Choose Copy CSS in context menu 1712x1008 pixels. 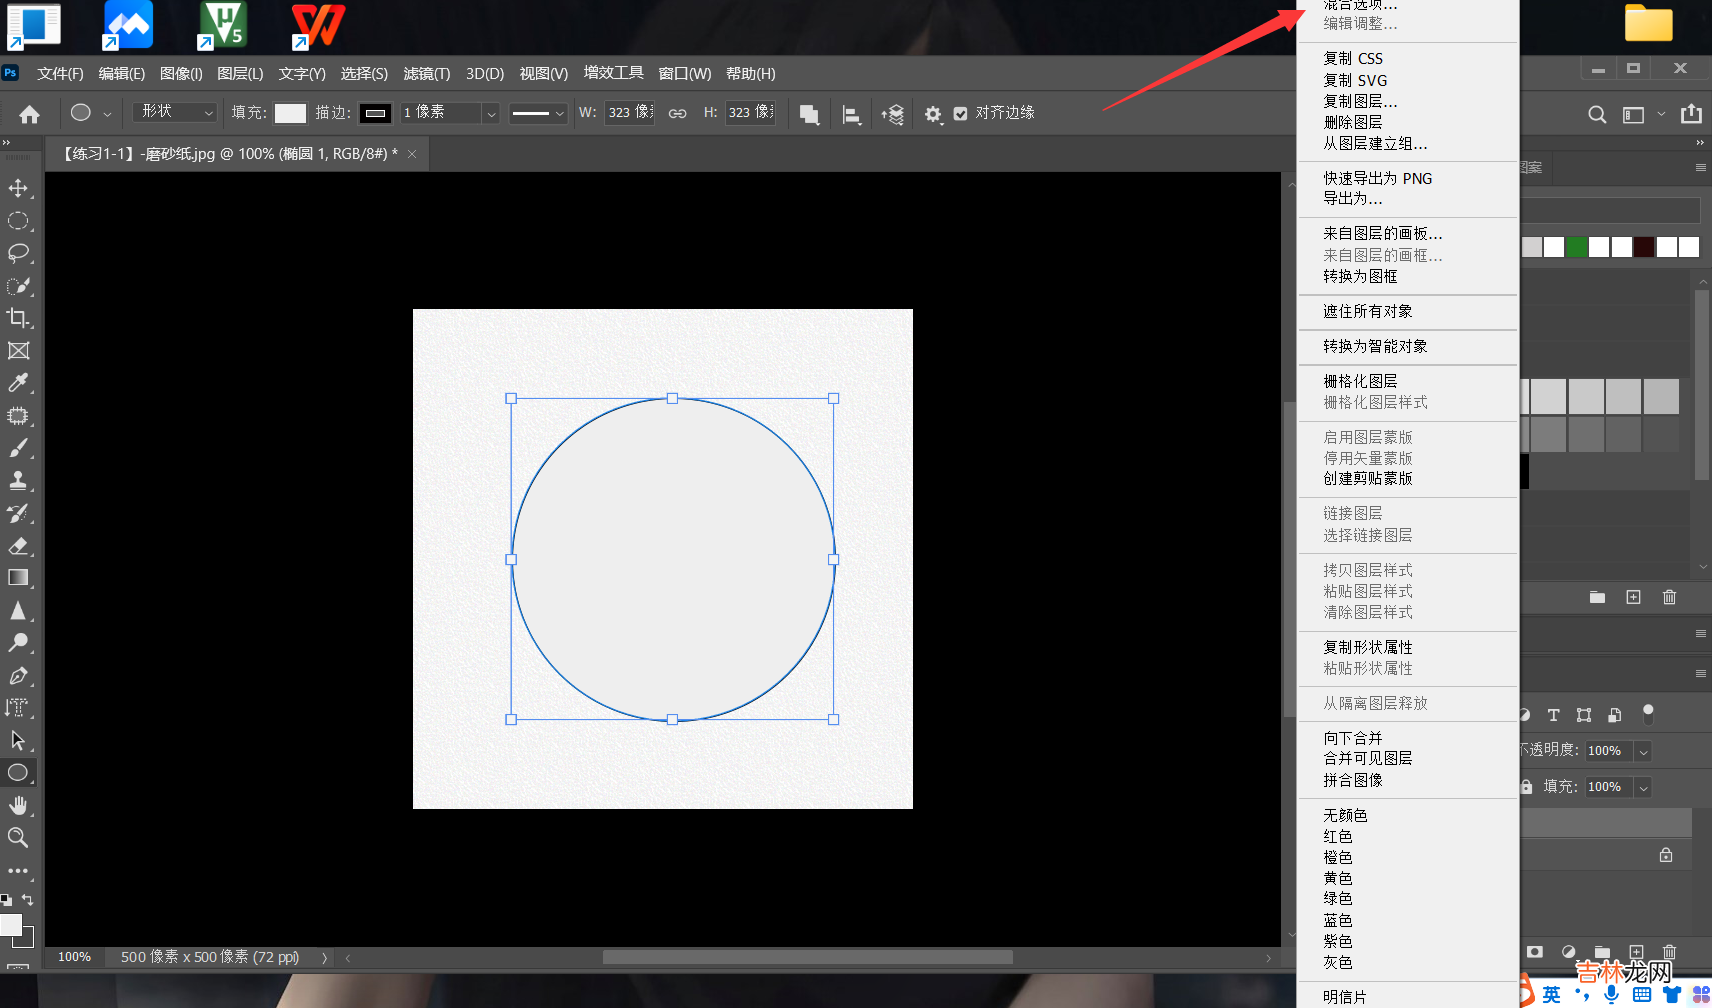1353,58
